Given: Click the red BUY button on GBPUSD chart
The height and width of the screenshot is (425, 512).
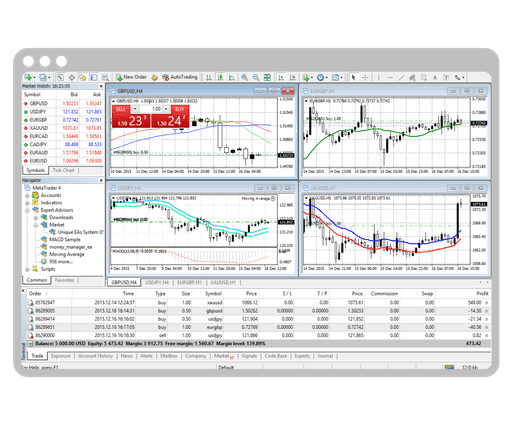Looking at the screenshot, I should (x=180, y=109).
